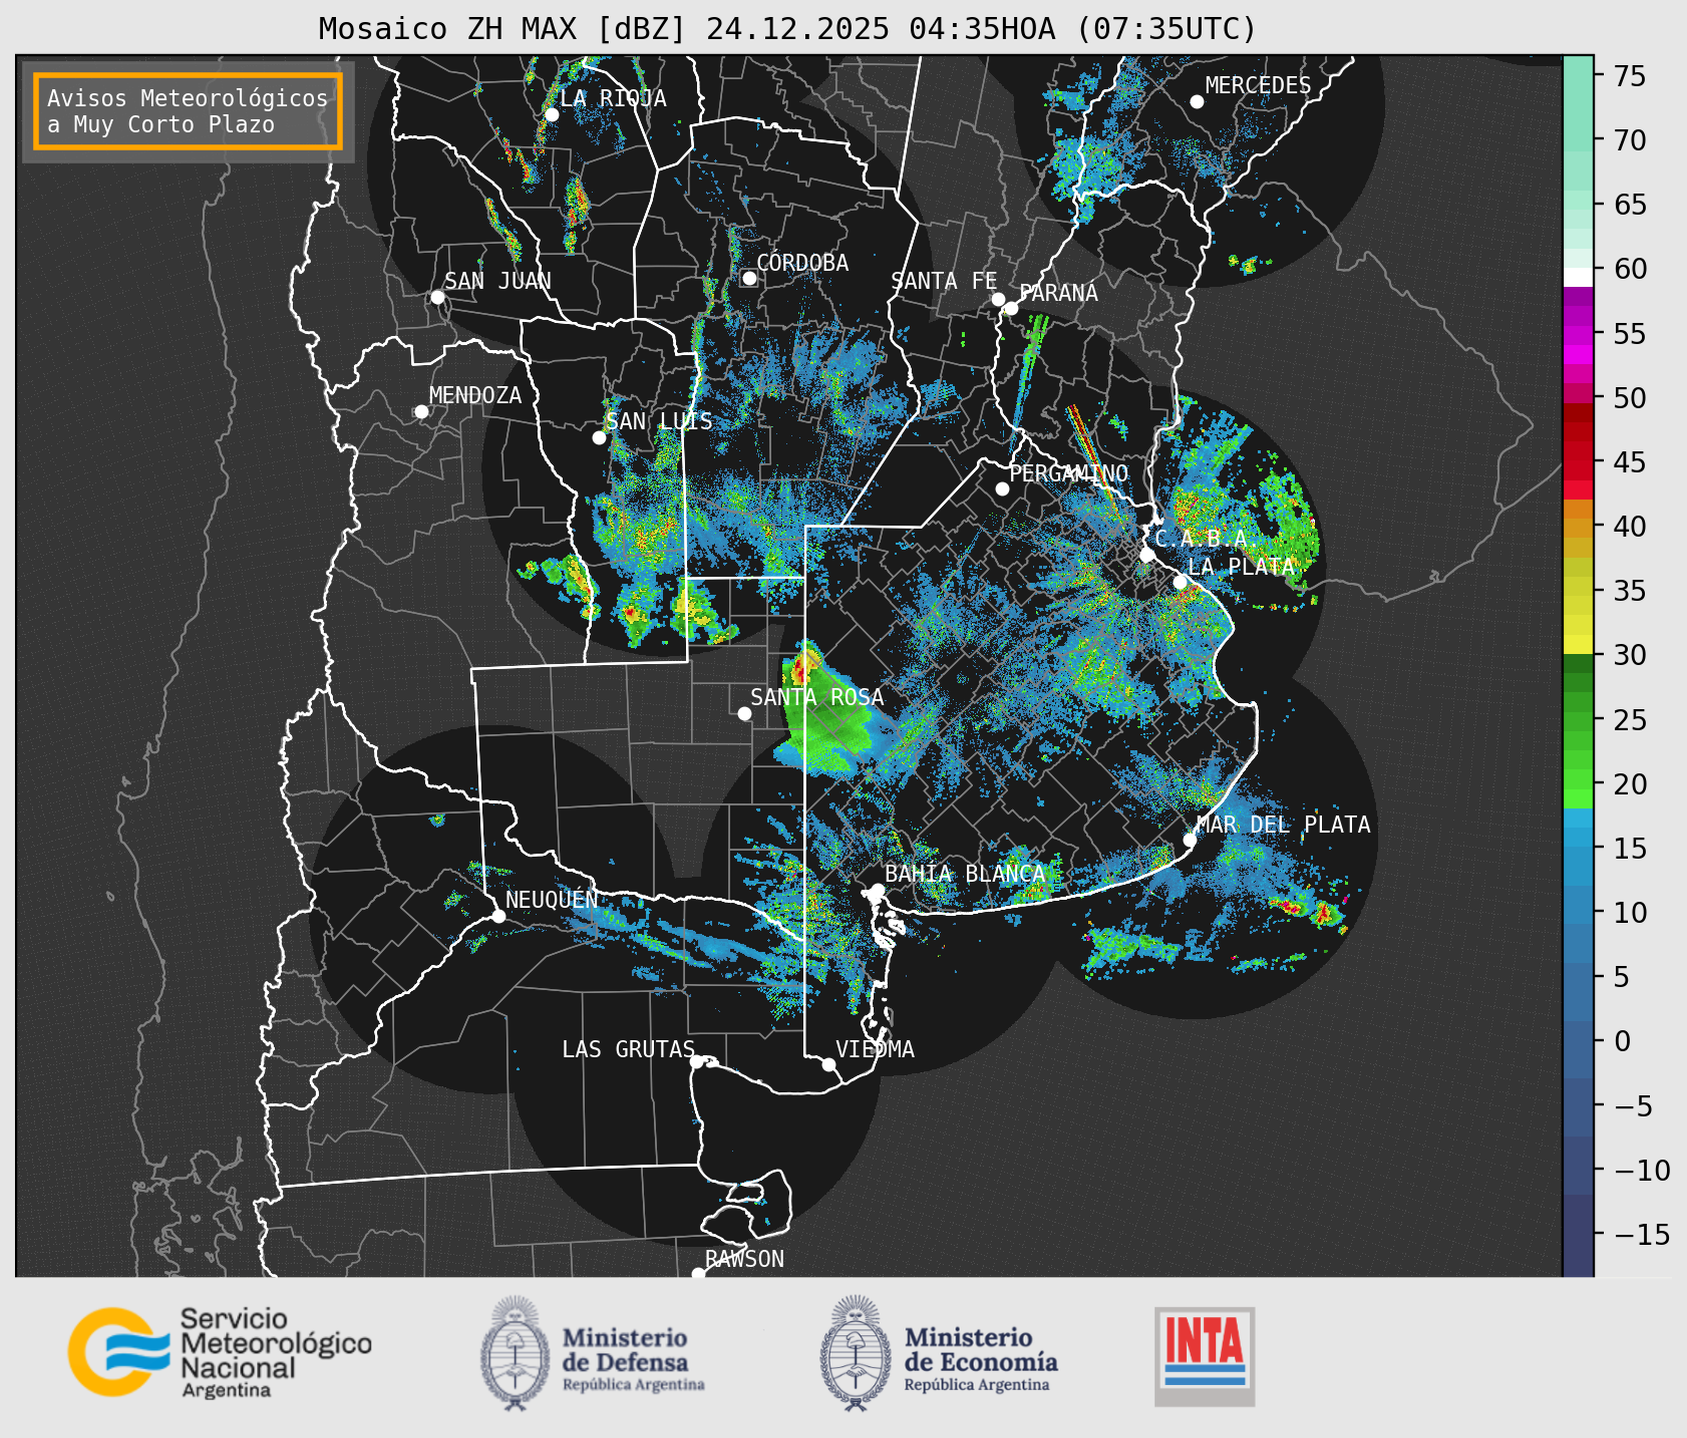
Task: Click the La Plata city marker dot
Action: coord(1180,581)
